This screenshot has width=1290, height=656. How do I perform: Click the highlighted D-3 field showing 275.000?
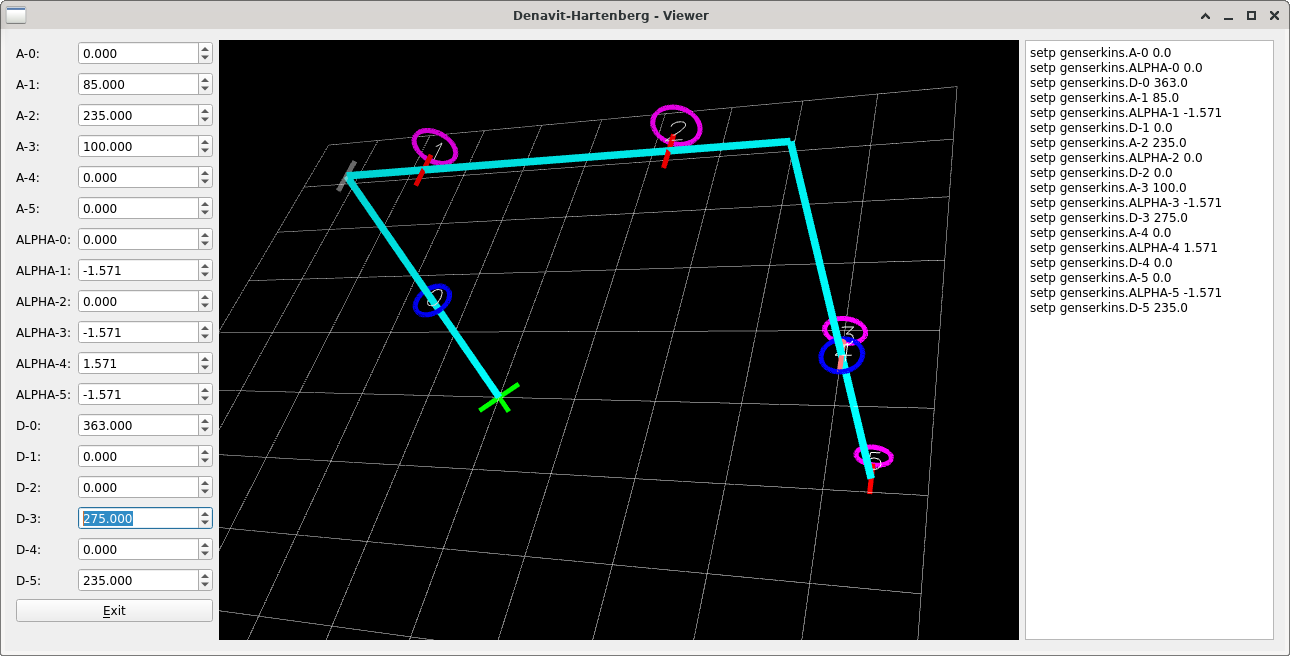coord(138,518)
